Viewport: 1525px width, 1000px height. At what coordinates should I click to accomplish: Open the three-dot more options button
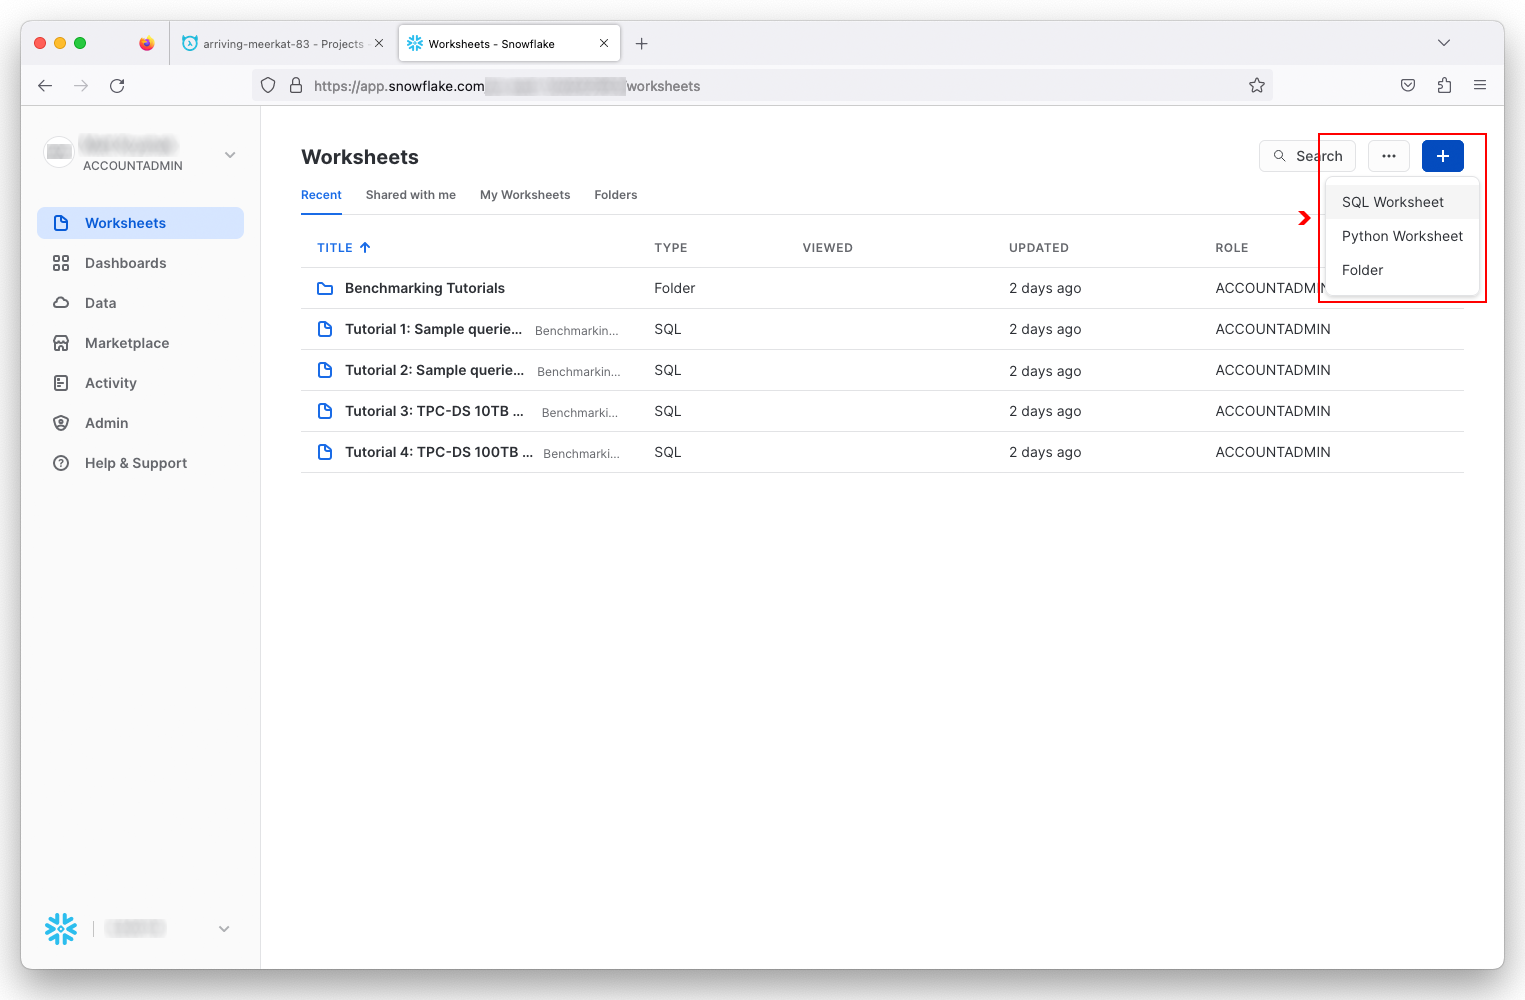point(1388,156)
